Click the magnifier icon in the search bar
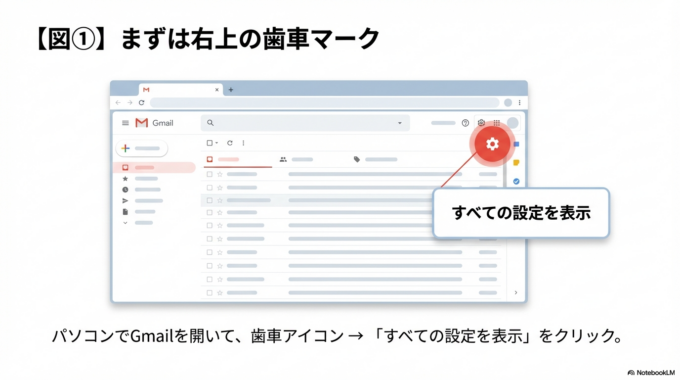 coord(210,123)
